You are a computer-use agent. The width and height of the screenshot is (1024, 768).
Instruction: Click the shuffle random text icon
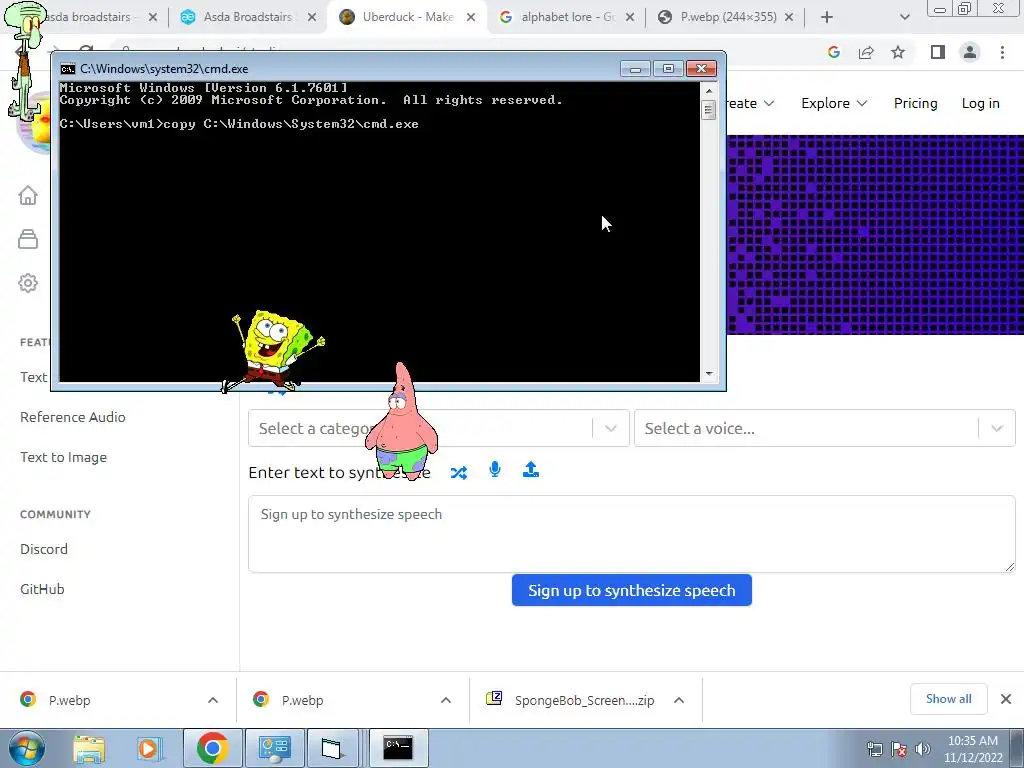click(x=458, y=472)
